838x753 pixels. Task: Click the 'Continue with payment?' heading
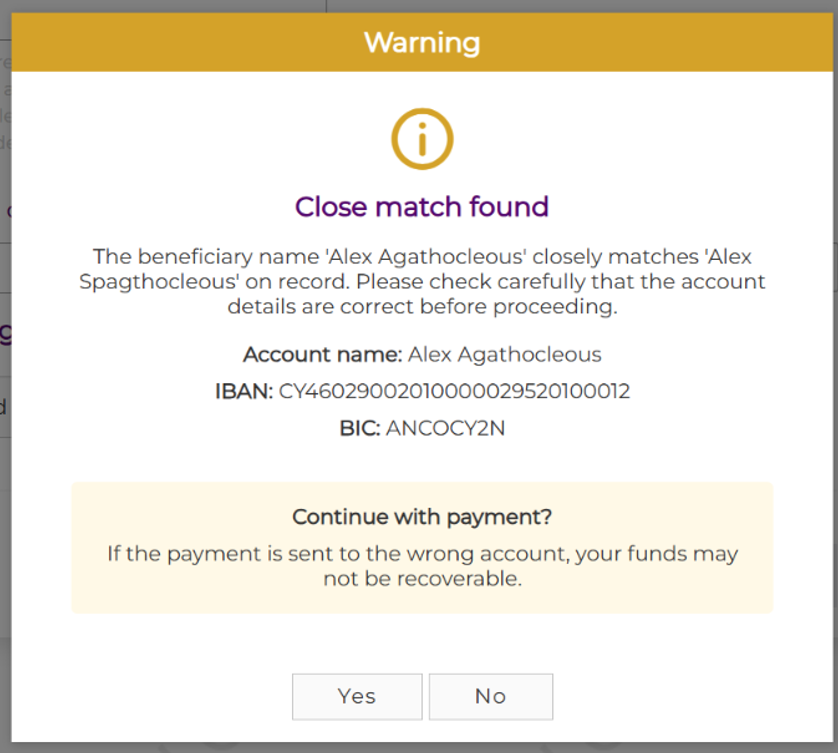click(x=422, y=517)
